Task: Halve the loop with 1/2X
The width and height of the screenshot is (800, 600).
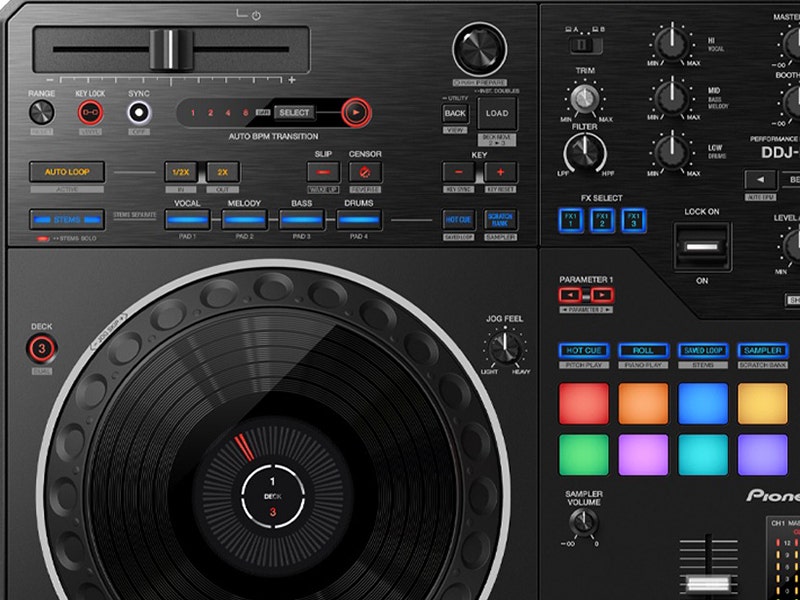Action: coord(181,172)
